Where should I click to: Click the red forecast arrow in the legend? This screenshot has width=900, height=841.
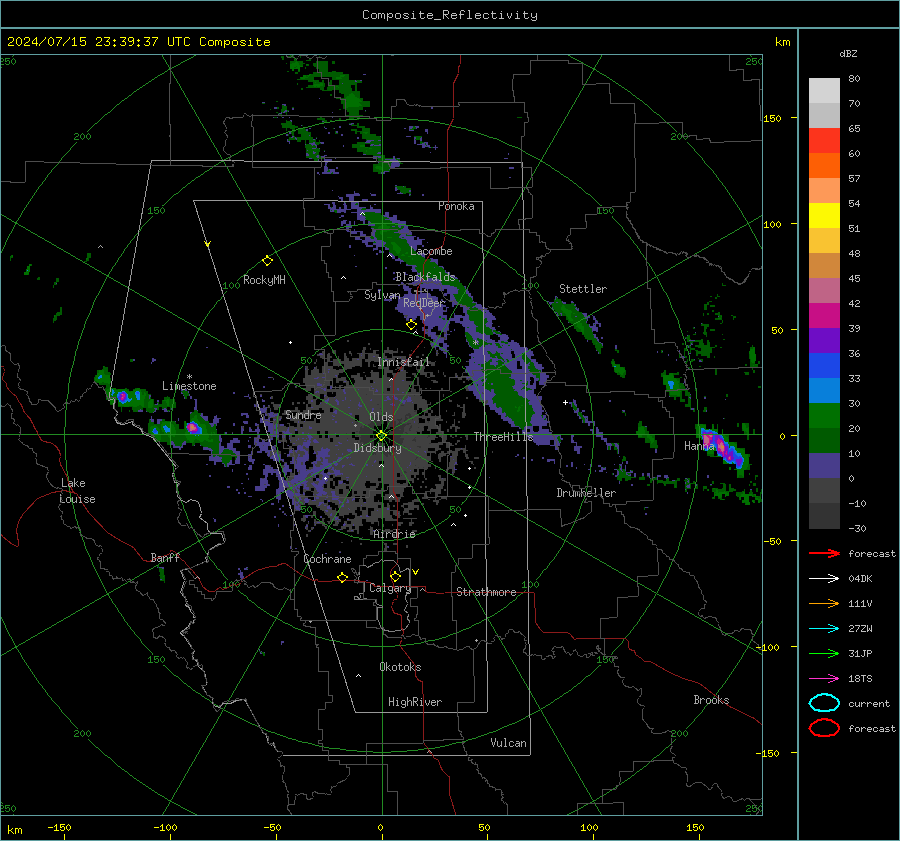pos(824,553)
